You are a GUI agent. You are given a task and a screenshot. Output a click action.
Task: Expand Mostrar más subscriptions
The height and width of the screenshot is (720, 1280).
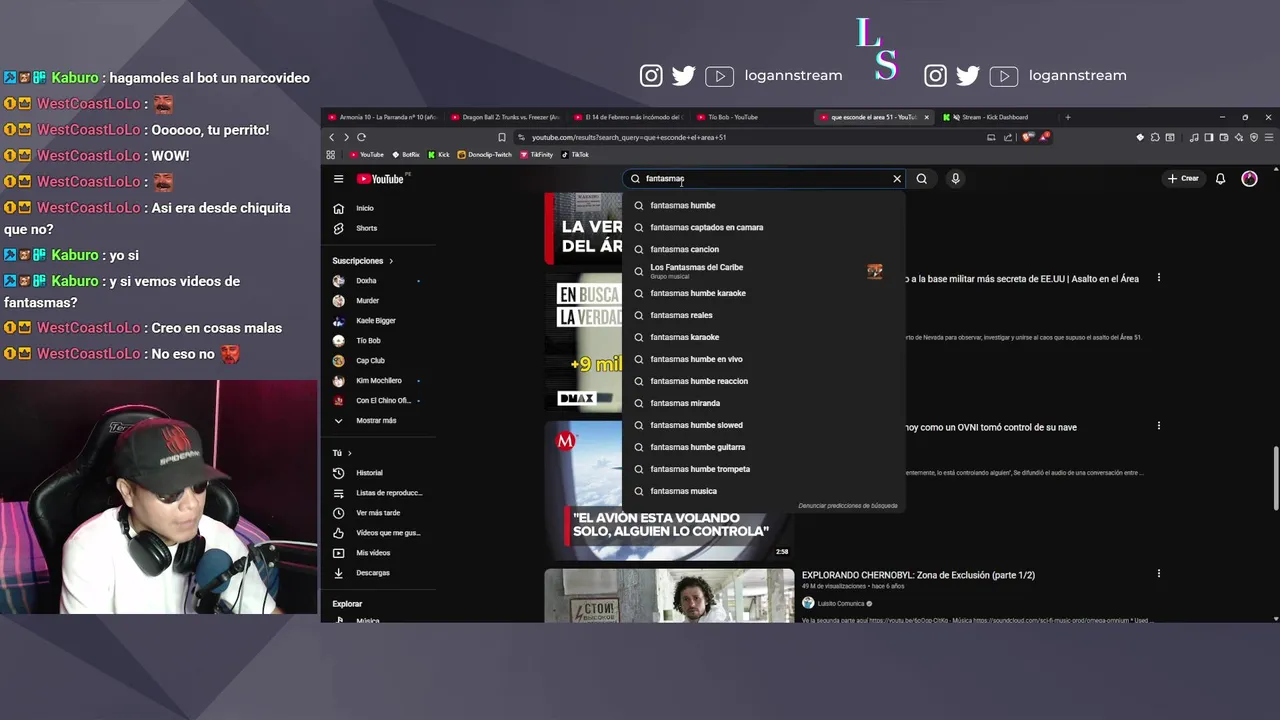378,421
